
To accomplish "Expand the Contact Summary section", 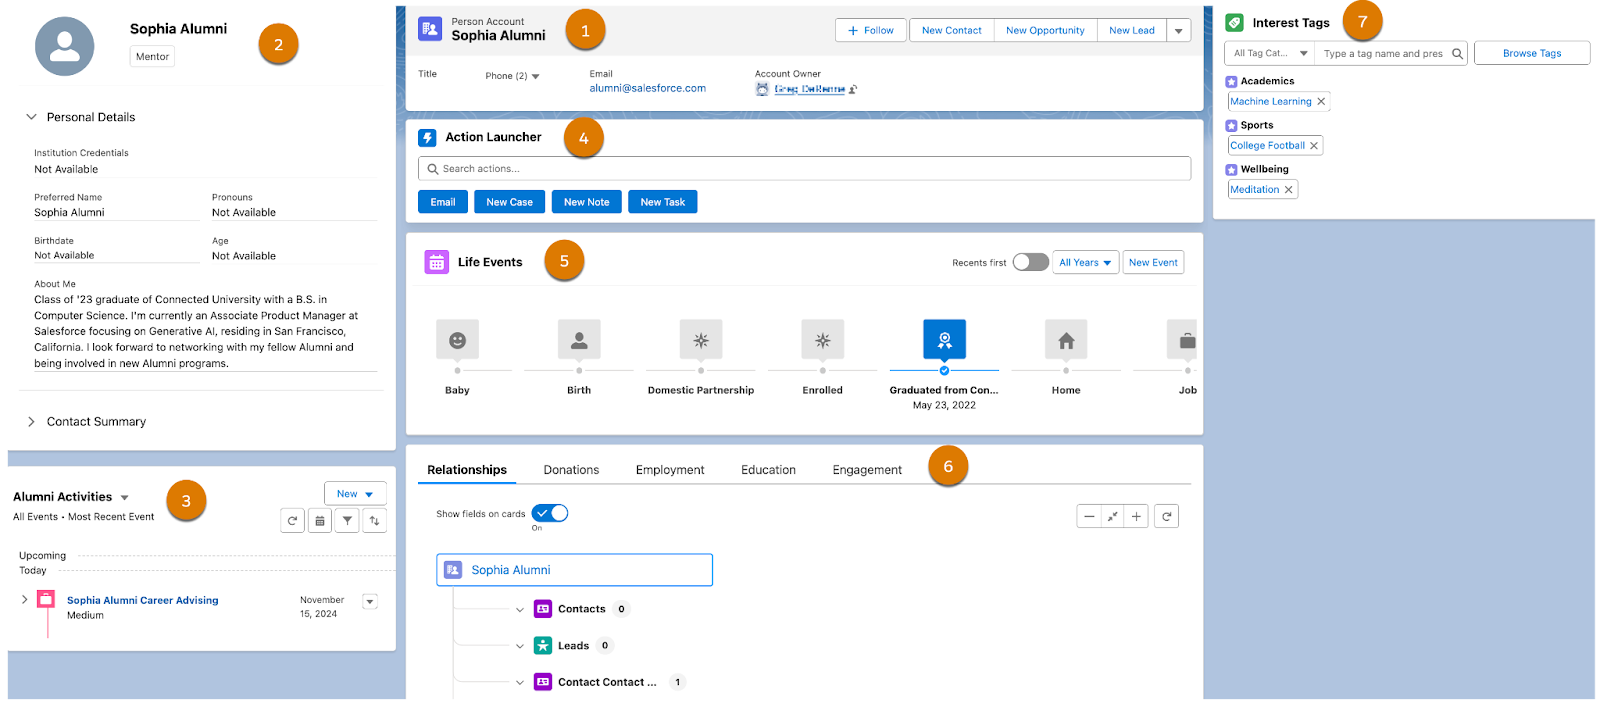I will click(31, 422).
